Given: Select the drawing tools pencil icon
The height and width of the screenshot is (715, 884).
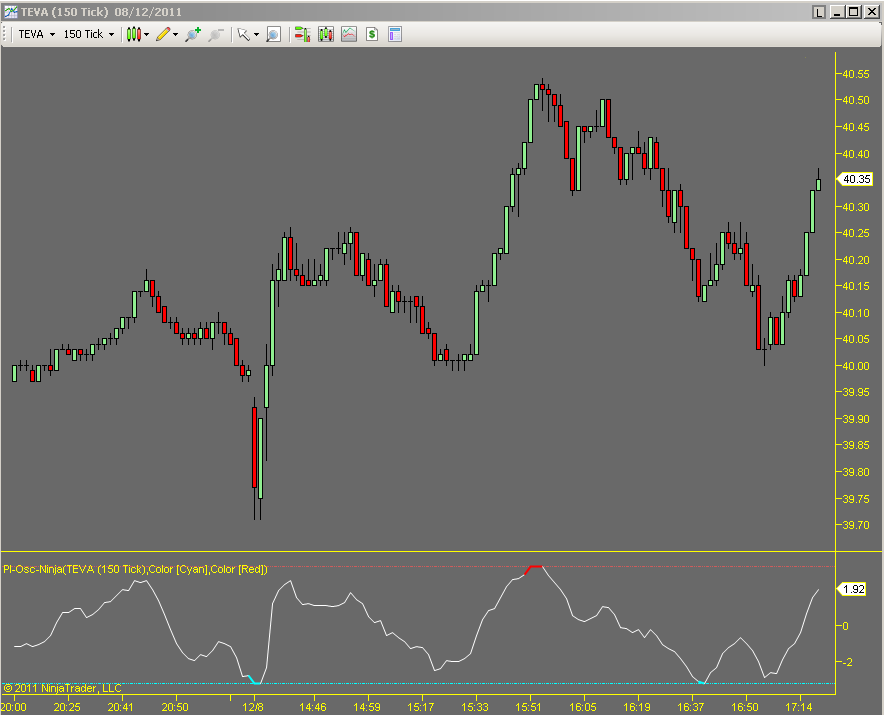Looking at the screenshot, I should pos(163,34).
